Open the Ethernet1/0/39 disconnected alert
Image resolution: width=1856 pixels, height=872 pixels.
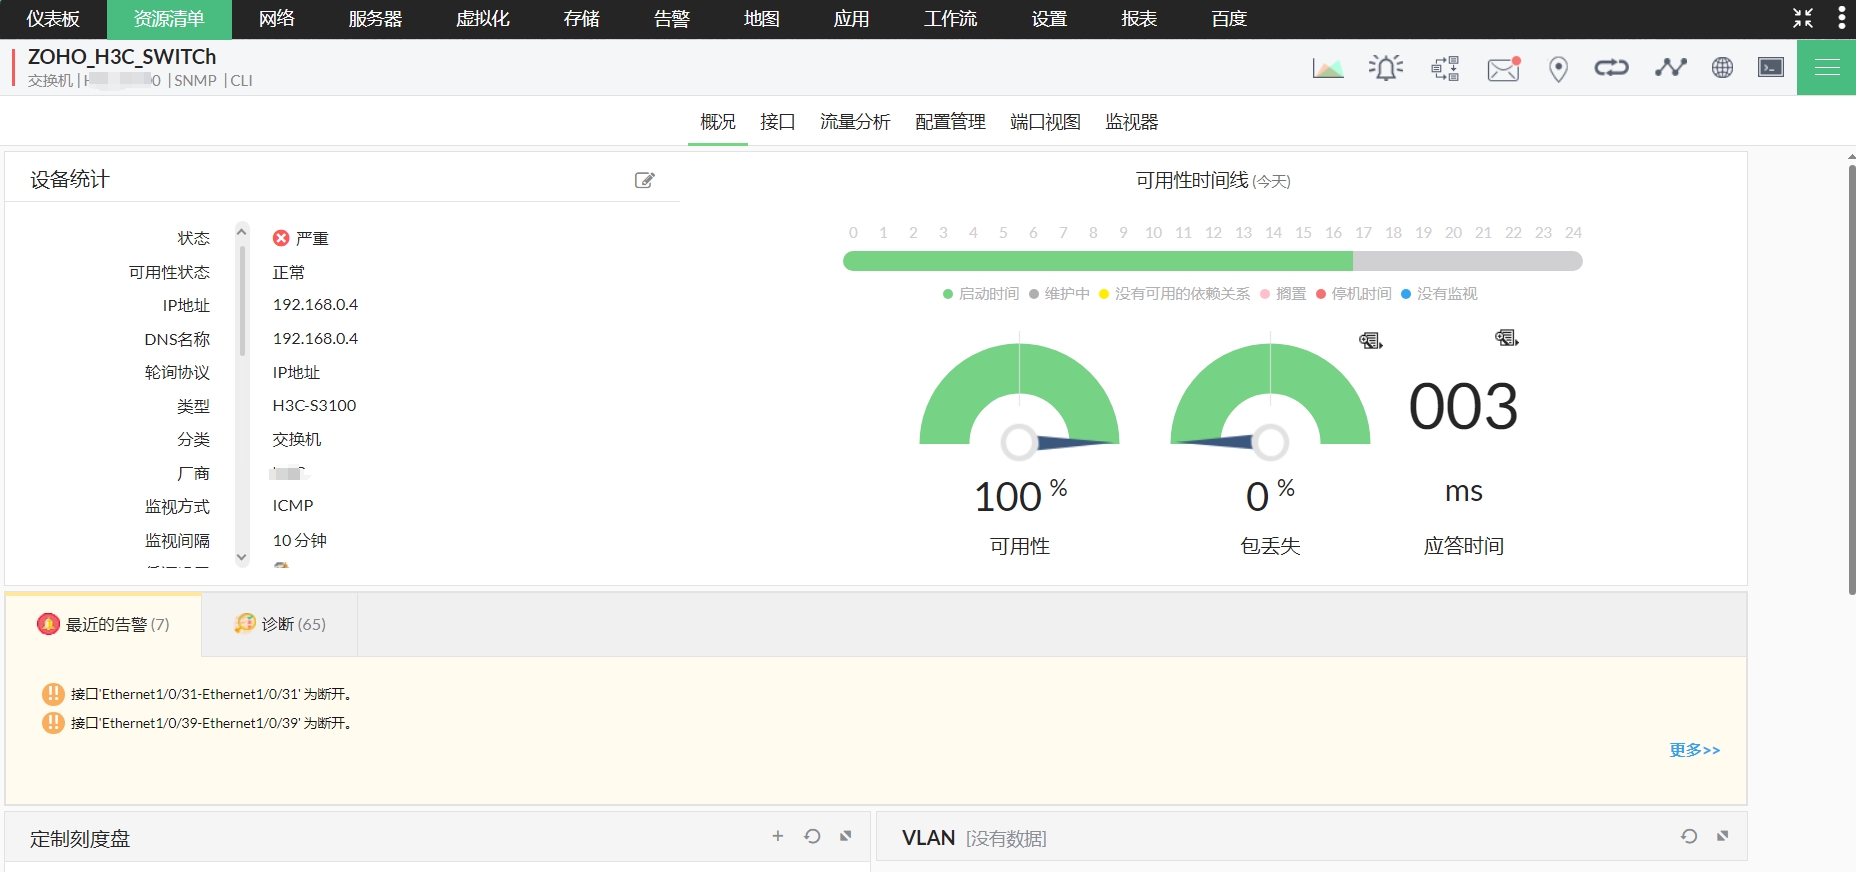click(212, 723)
